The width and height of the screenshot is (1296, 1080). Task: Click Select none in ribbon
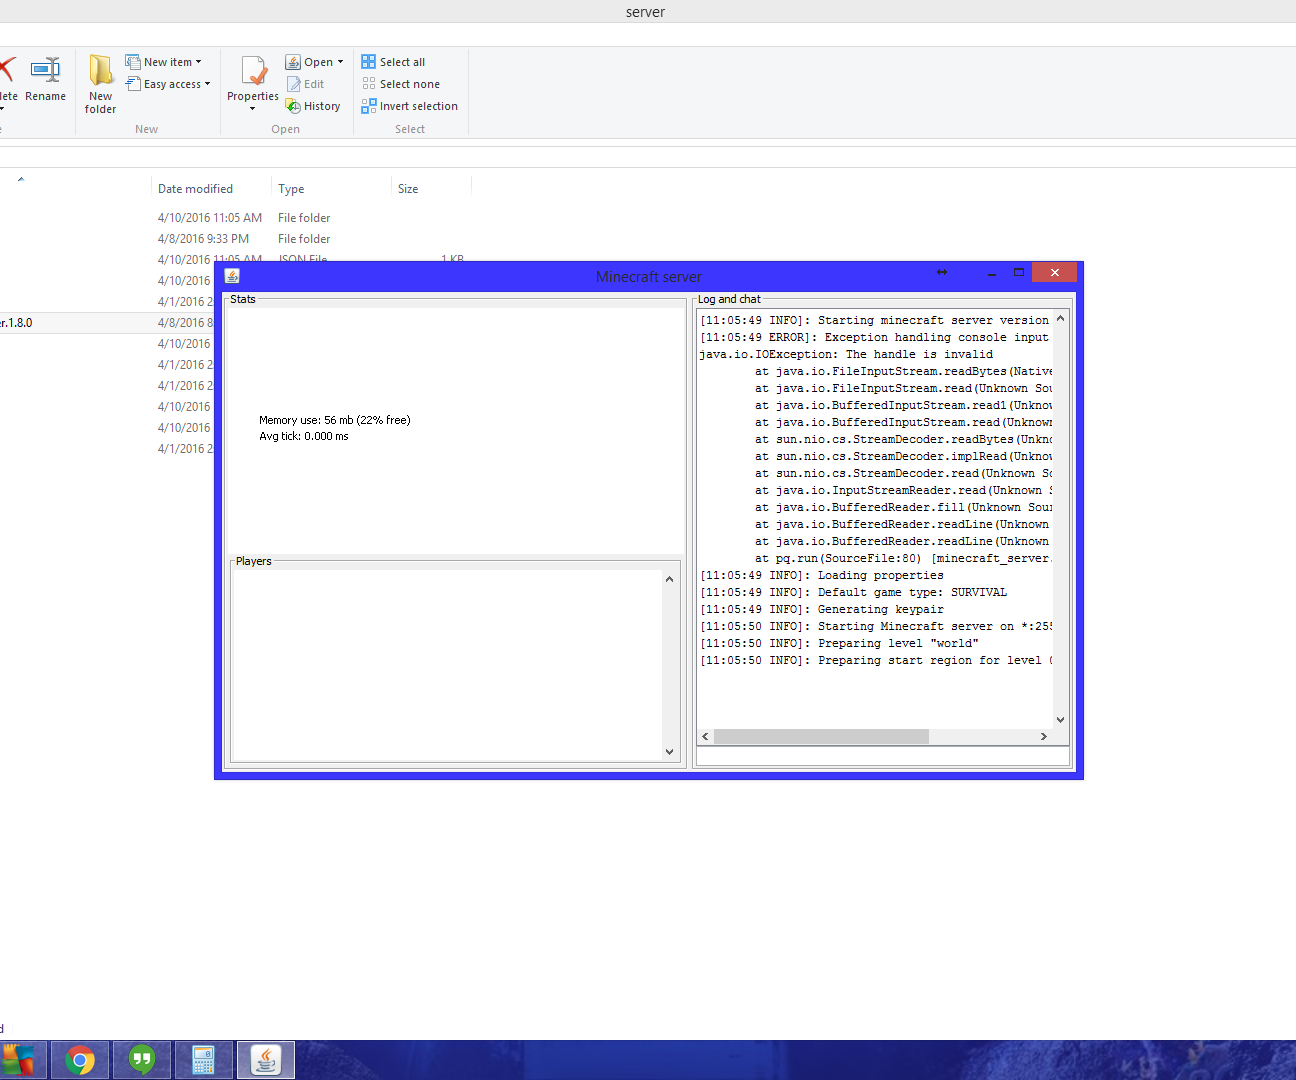pos(400,84)
